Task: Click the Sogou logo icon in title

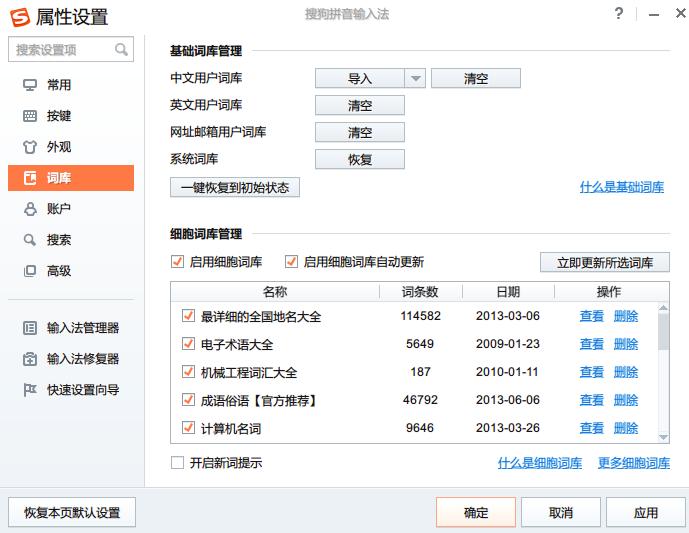Action: tap(20, 17)
